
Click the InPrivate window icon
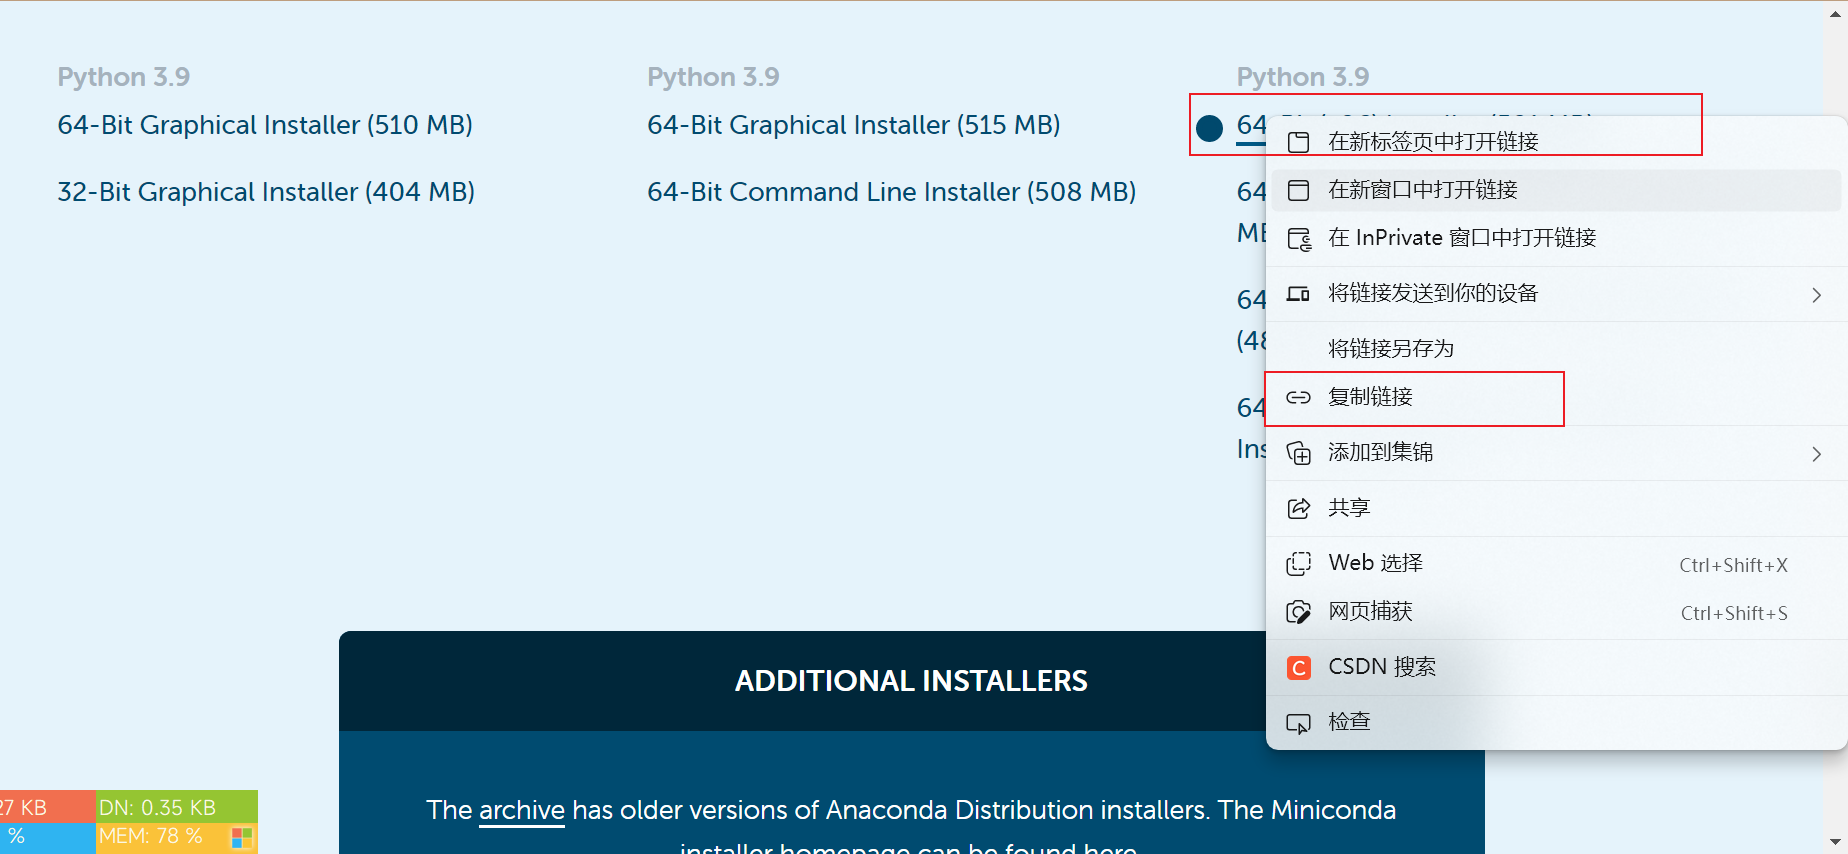[1299, 238]
